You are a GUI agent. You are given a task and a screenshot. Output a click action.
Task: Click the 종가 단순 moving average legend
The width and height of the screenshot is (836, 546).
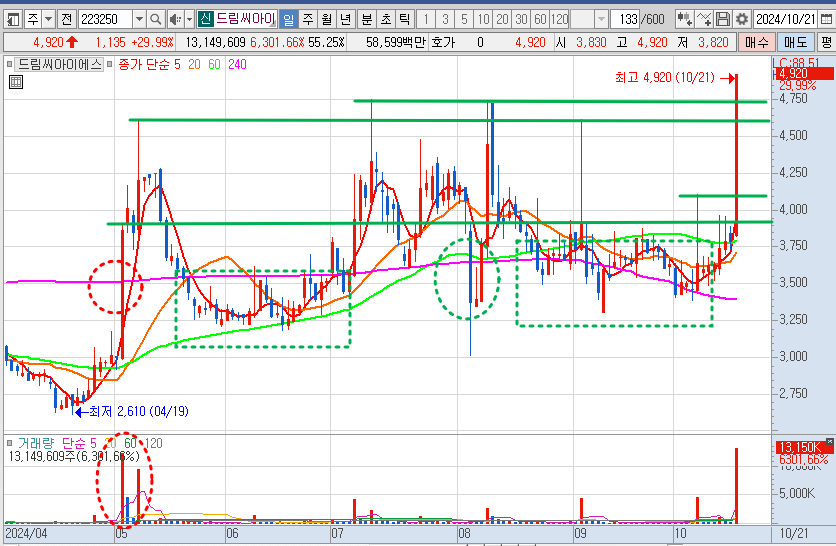tap(143, 65)
